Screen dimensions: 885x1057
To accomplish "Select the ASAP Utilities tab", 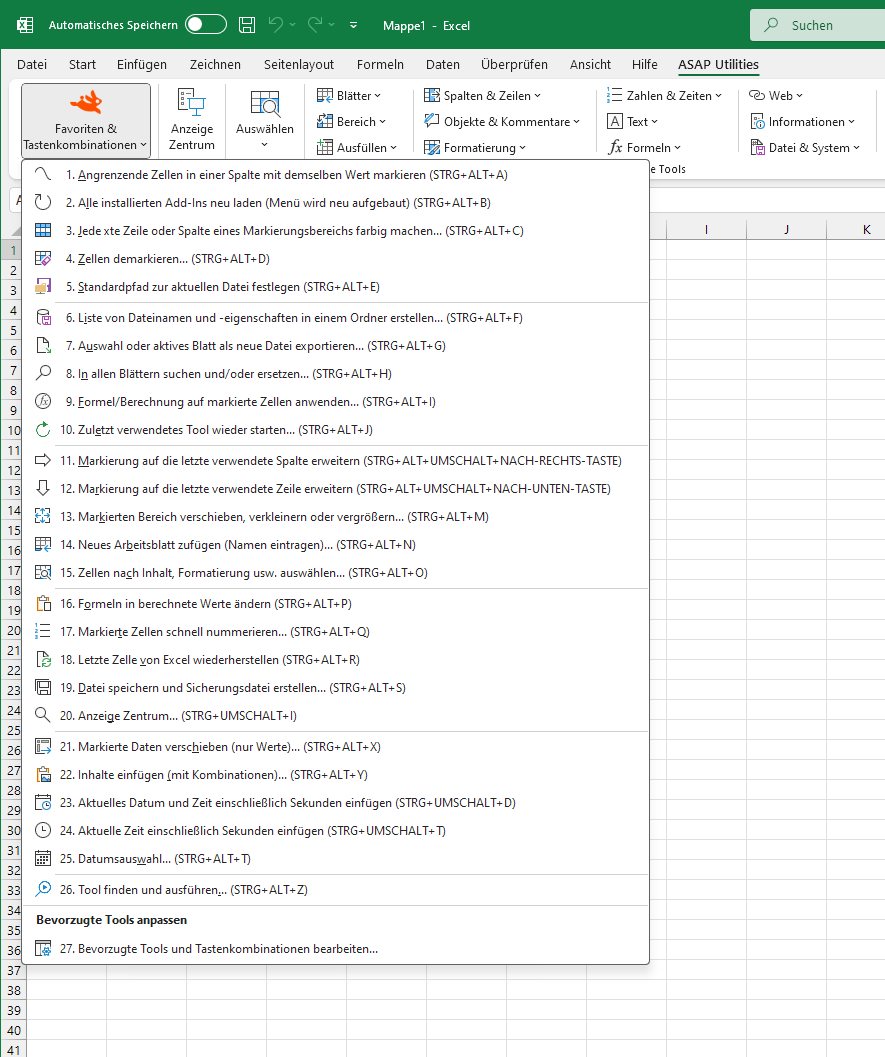I will [x=718, y=64].
